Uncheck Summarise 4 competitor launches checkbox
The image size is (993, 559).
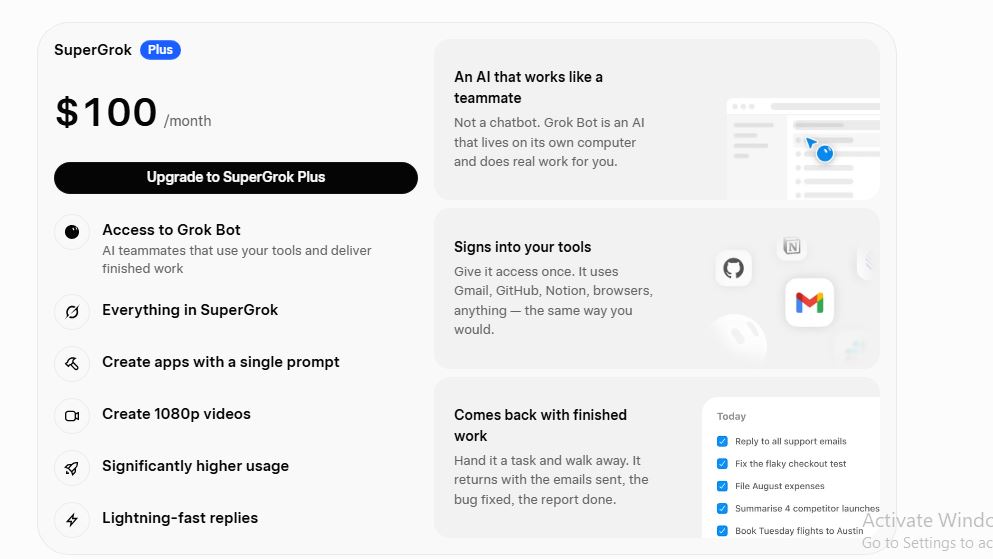pos(722,508)
